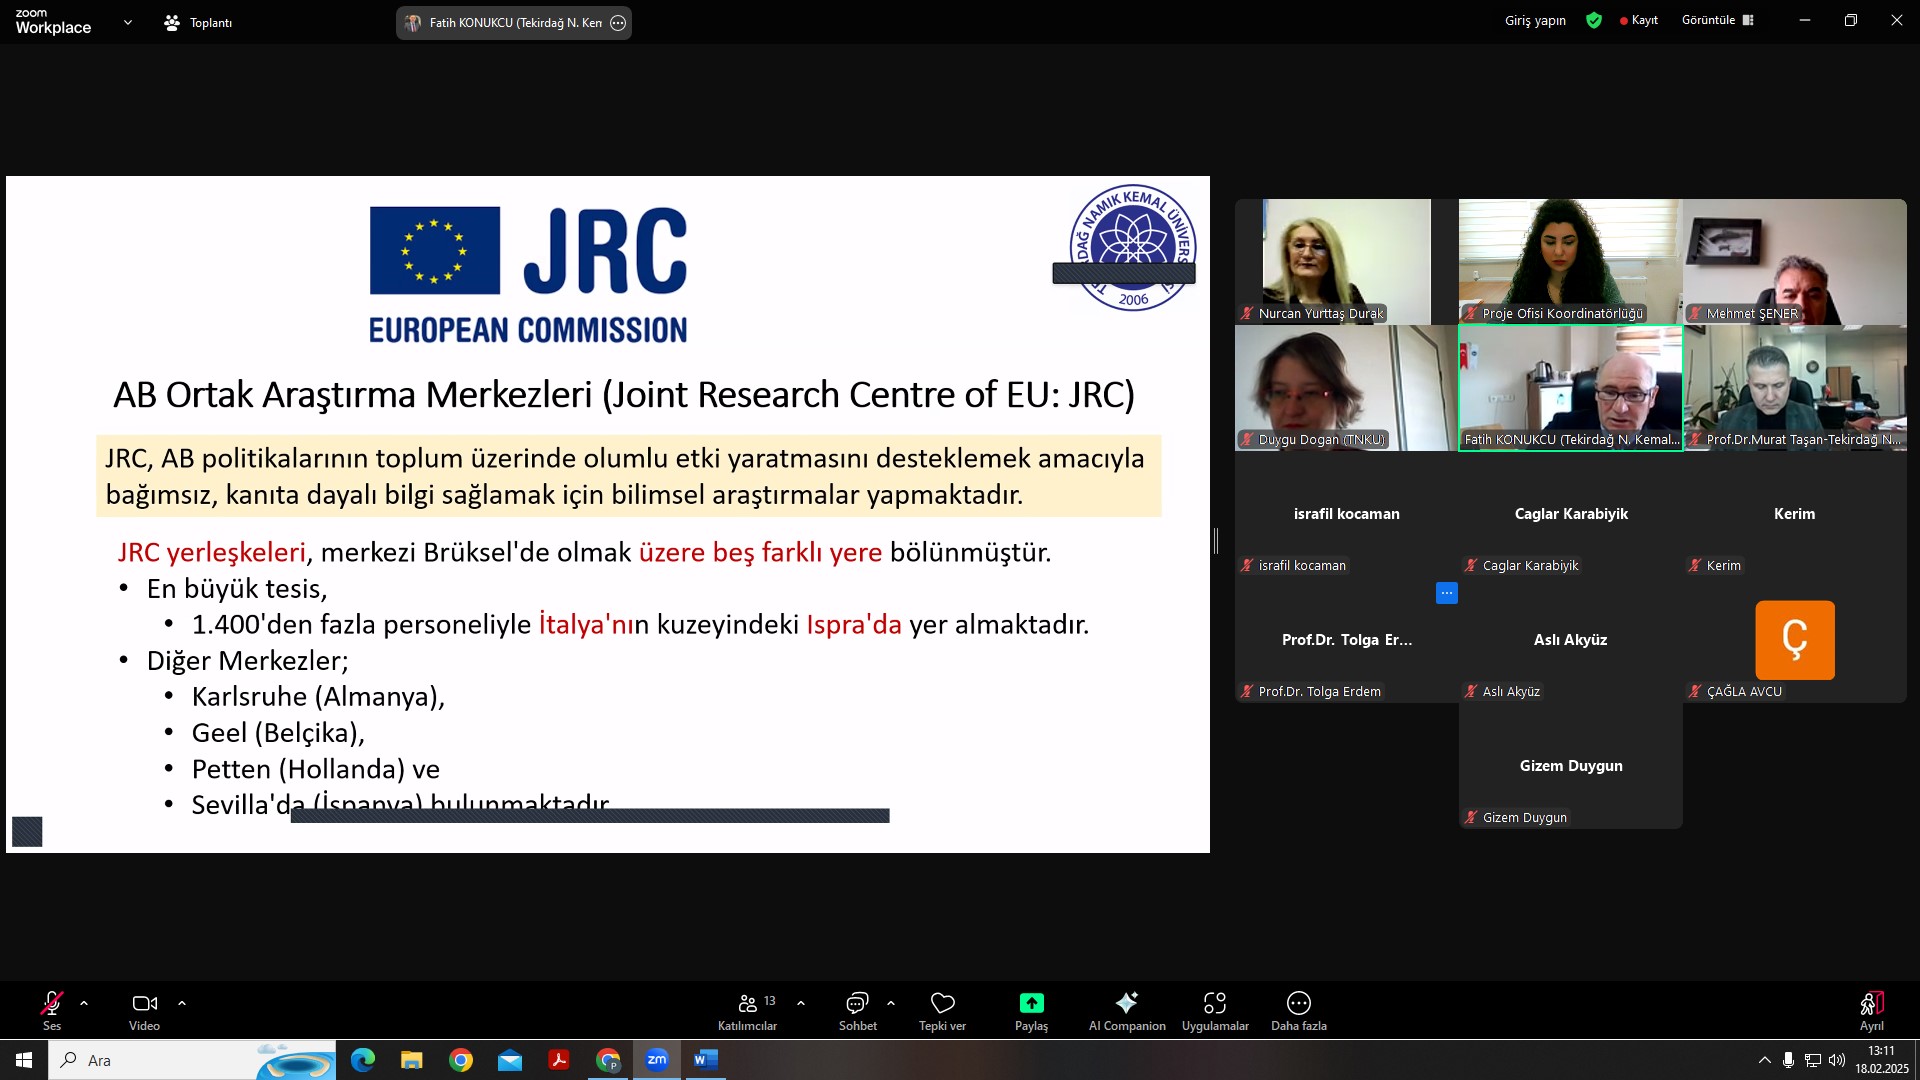Select Duygu Dogan (TNKU) video tile
This screenshot has width=1920, height=1080.
1346,388
